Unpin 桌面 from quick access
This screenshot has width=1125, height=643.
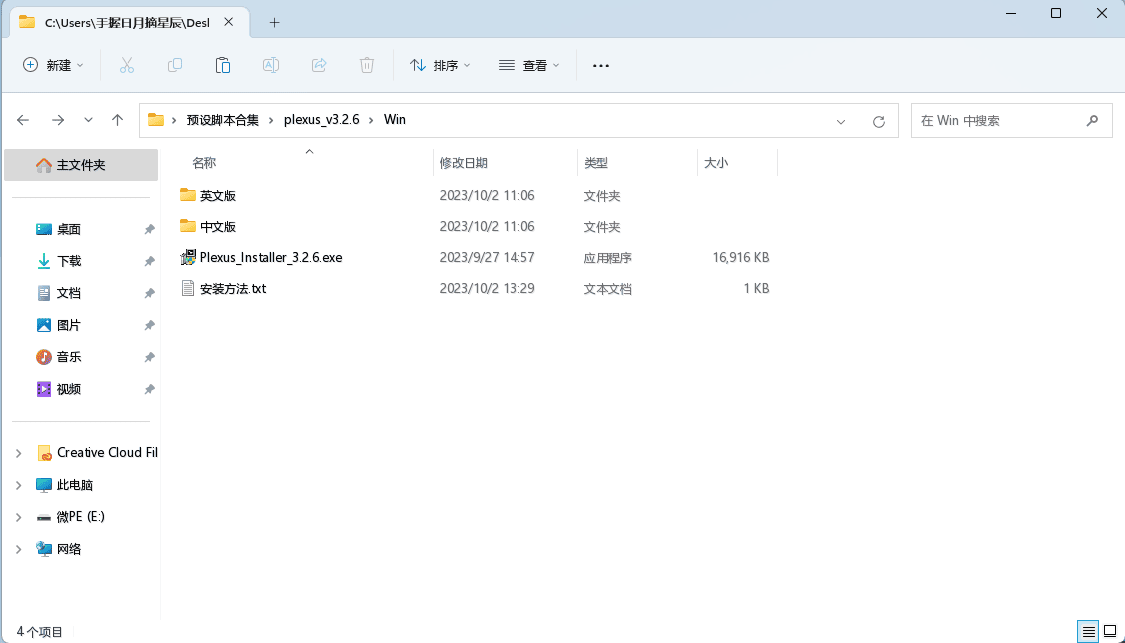pyautogui.click(x=149, y=228)
